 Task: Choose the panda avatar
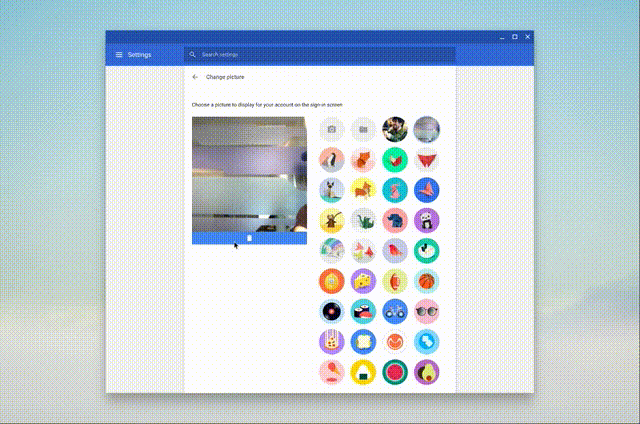click(x=427, y=220)
